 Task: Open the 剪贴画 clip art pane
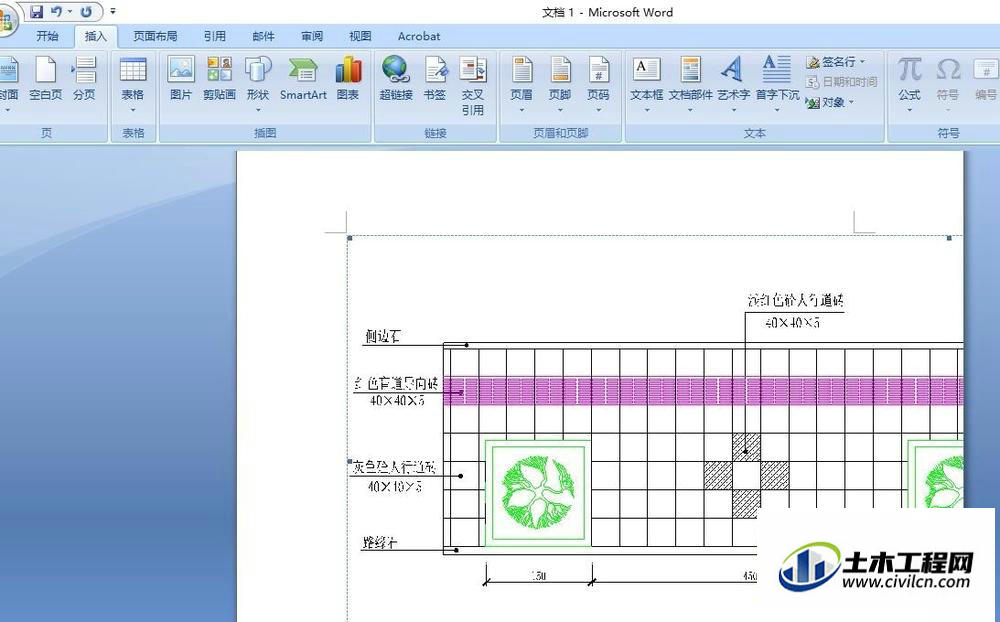[x=219, y=78]
